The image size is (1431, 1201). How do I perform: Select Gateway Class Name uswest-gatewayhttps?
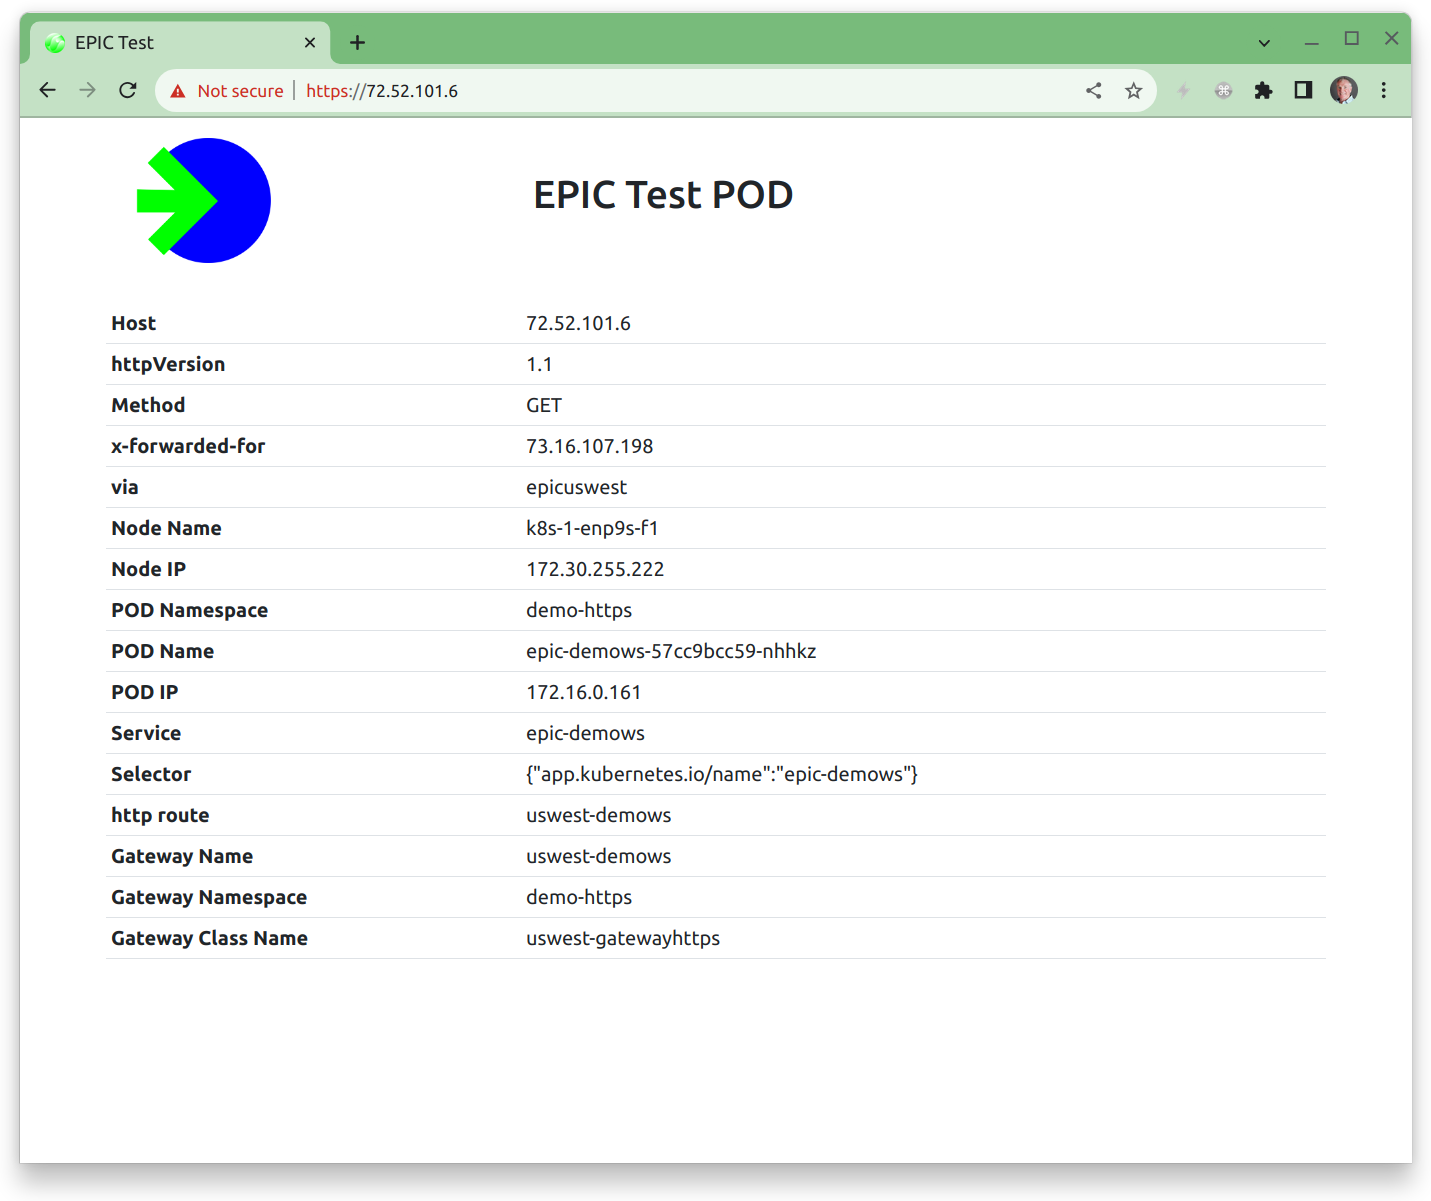(623, 938)
